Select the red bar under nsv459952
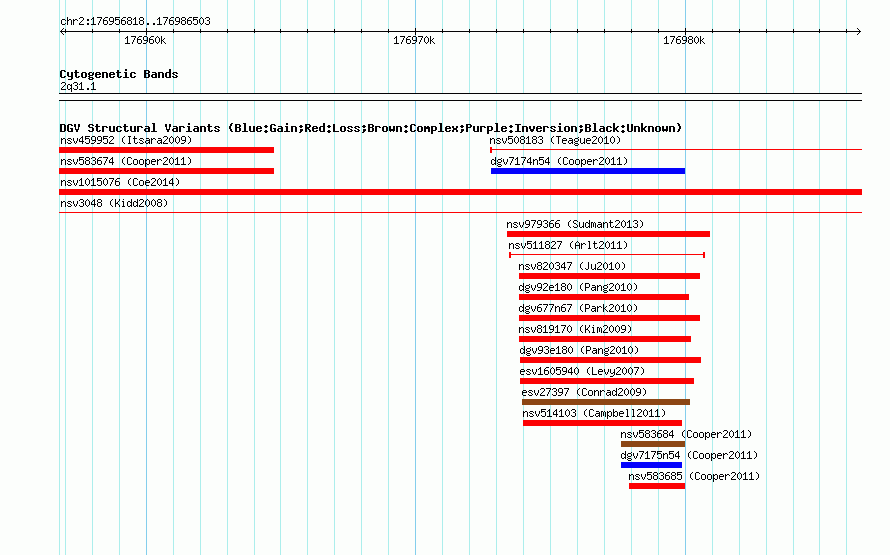The image size is (890, 555). click(x=166, y=150)
